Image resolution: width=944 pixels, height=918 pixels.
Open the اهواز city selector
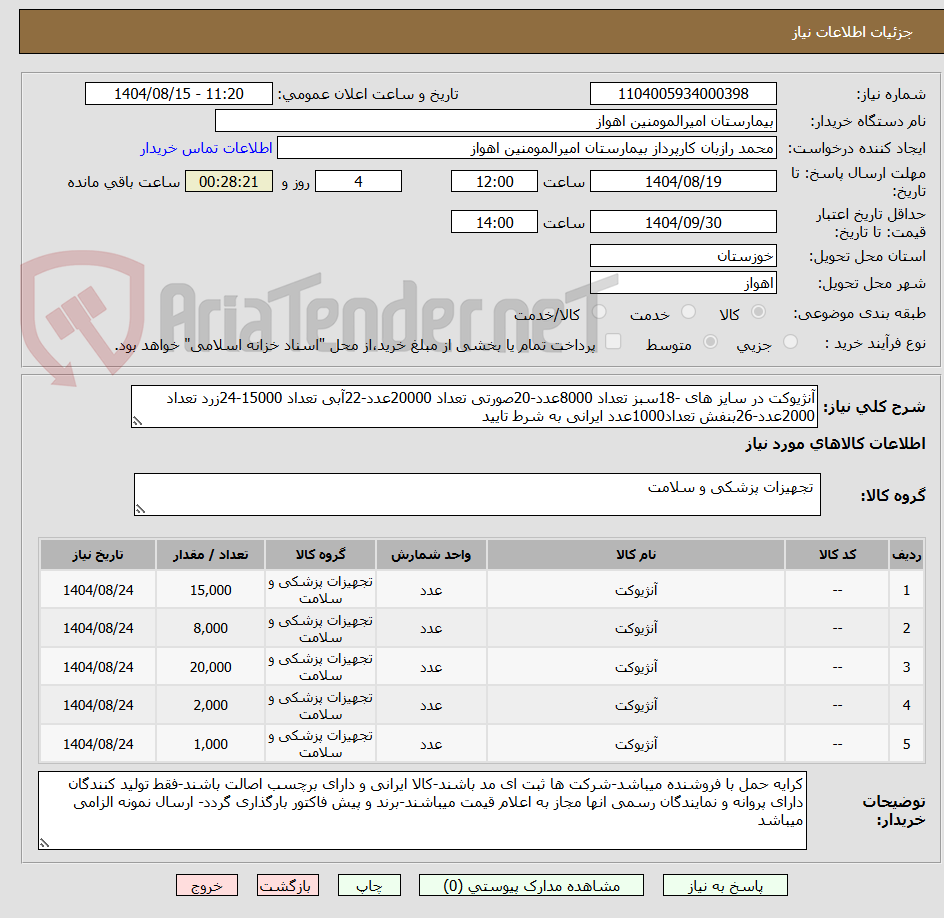pyautogui.click(x=683, y=282)
